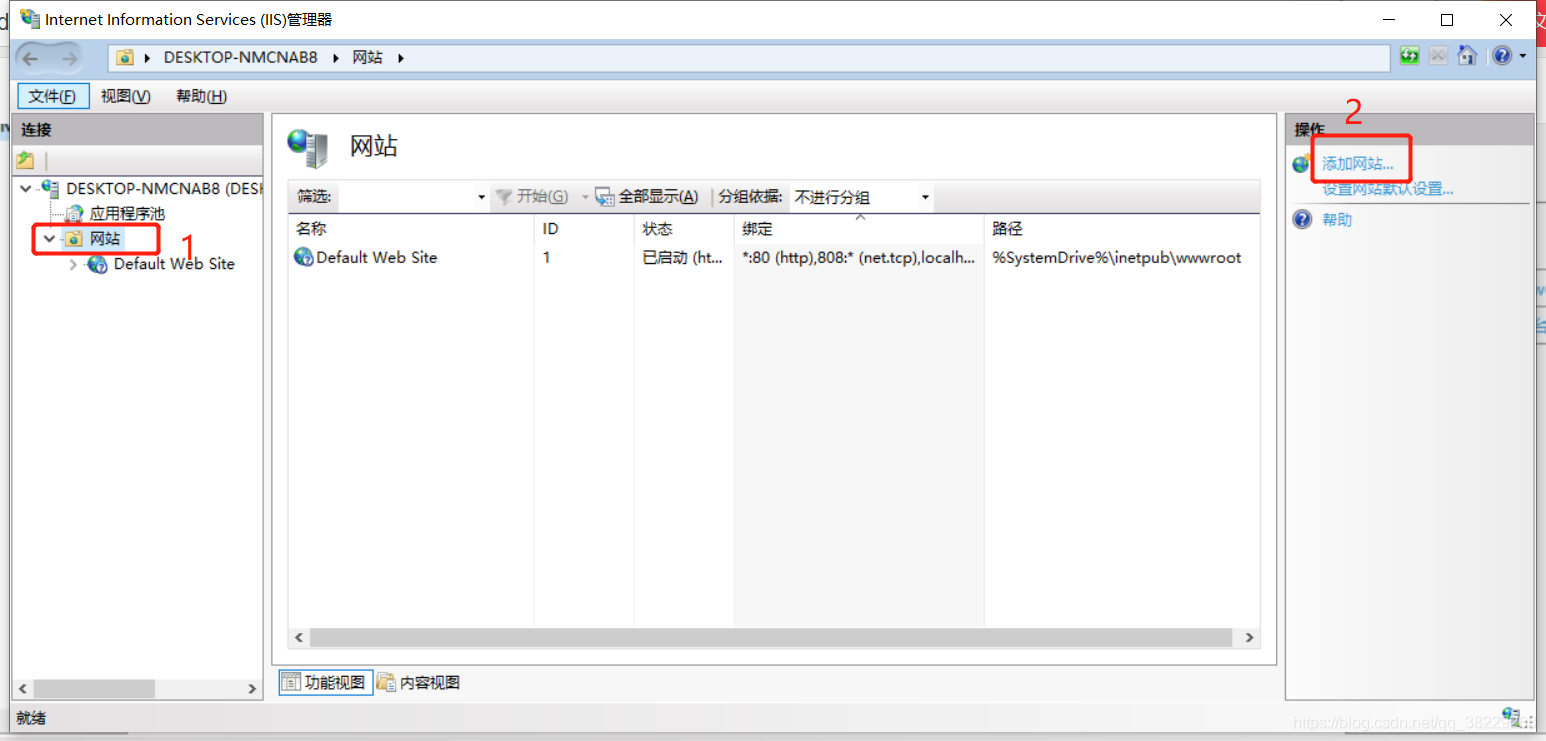1546x741 pixels.
Task: Click the 网站 folder icon in tree
Action: coord(74,238)
